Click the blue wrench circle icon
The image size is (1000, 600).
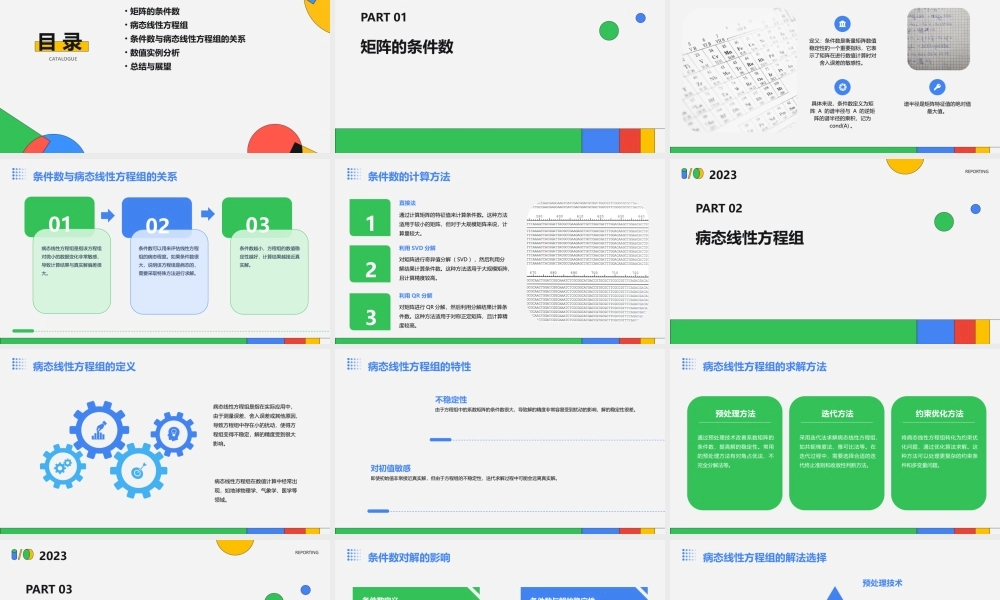[x=937, y=87]
